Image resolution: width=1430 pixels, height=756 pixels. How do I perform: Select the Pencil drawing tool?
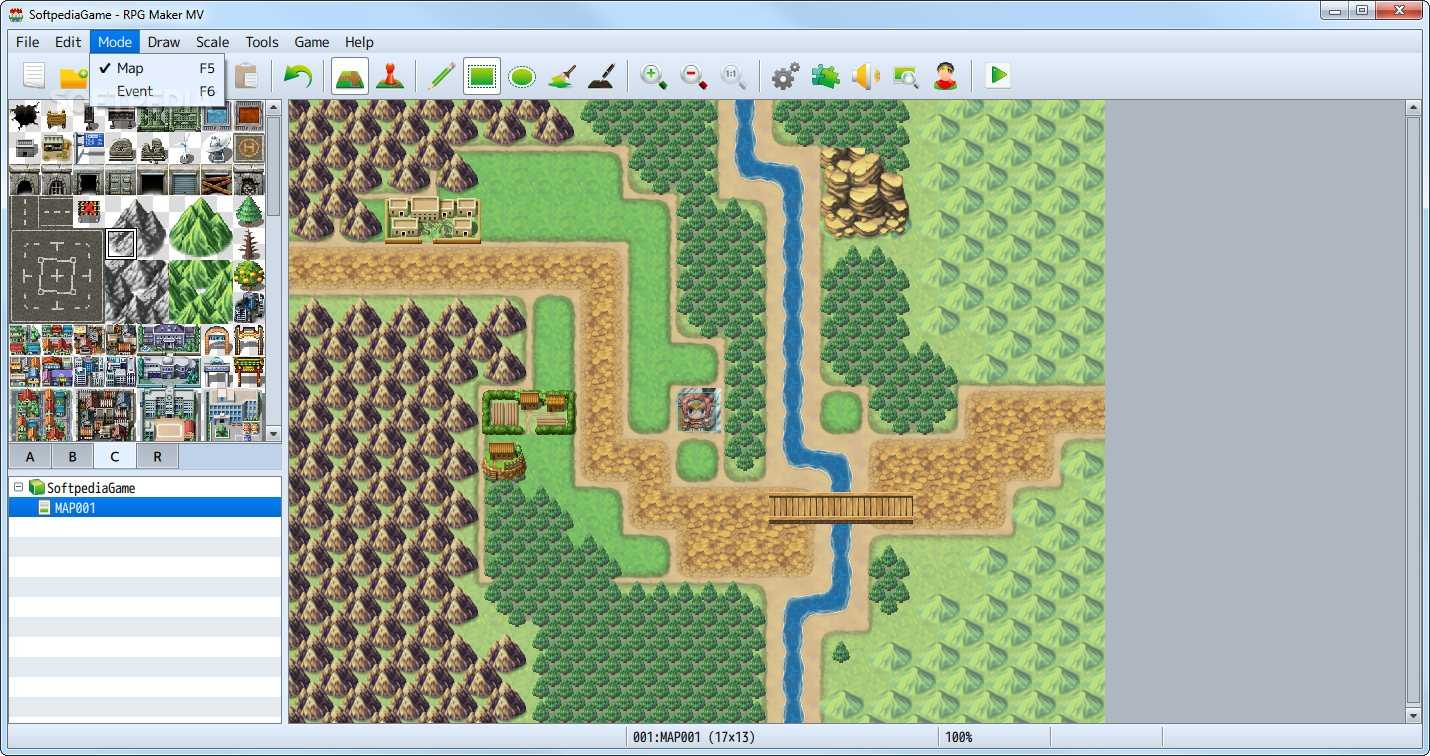pos(441,76)
